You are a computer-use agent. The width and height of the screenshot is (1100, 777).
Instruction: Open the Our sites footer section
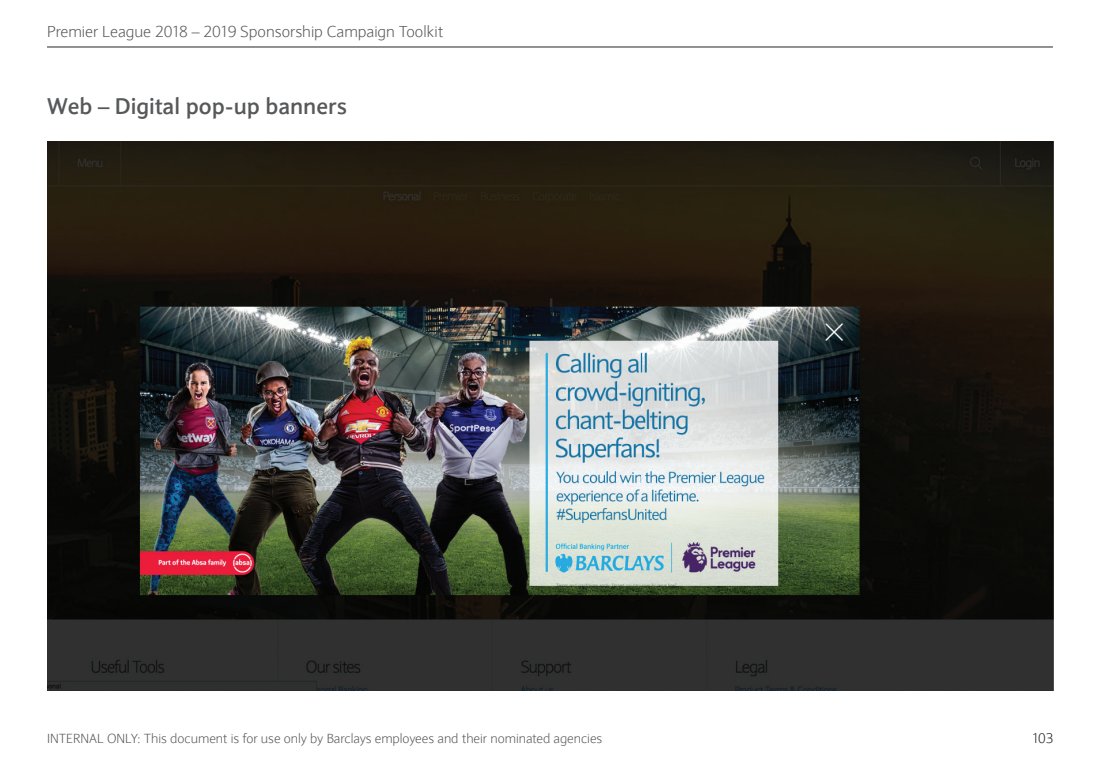pyautogui.click(x=332, y=667)
